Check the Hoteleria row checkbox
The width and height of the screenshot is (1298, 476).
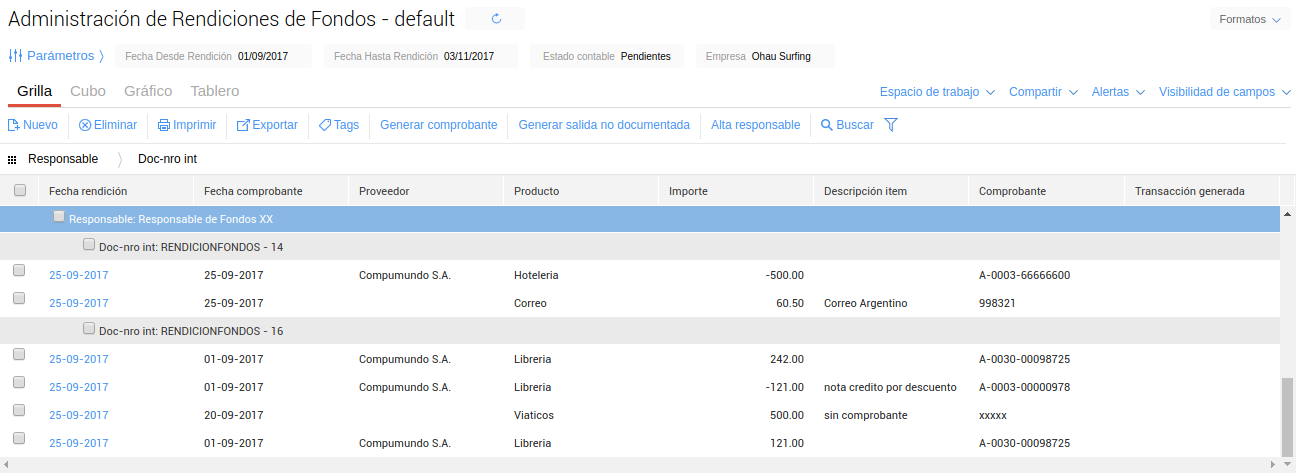(x=19, y=271)
